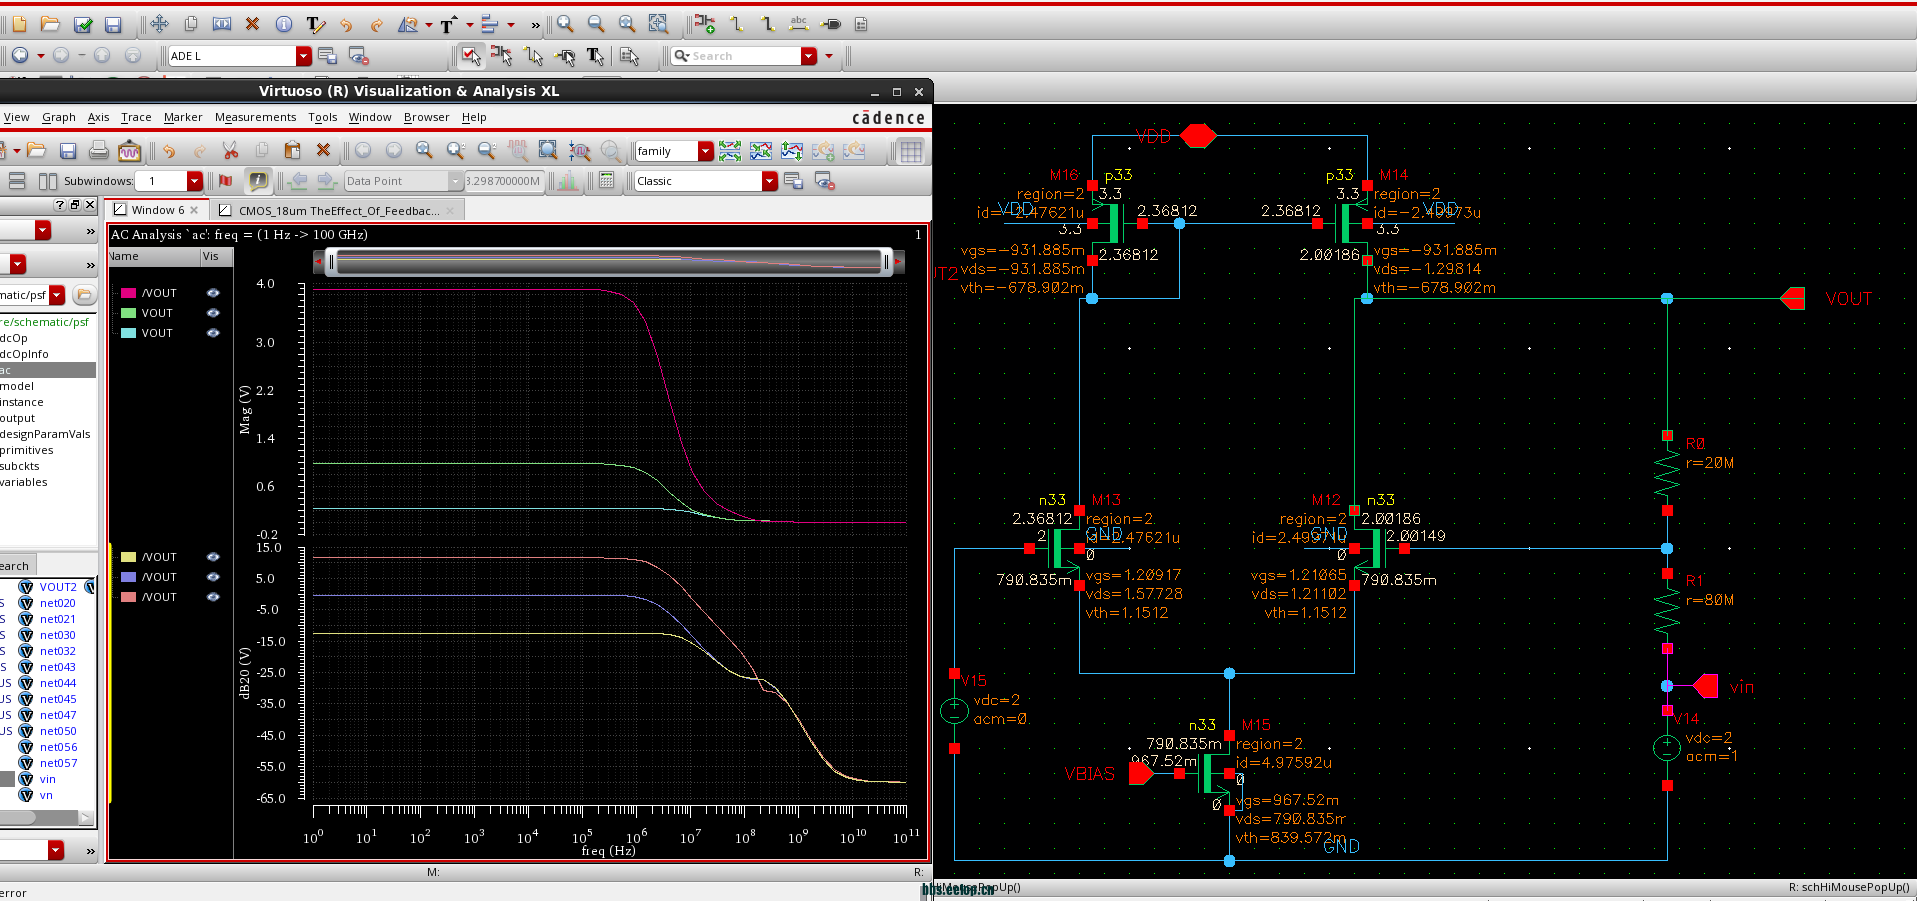Viewport: 1917px width, 901px height.
Task: Click the Print icon in Visualization toolbar
Action: [x=99, y=151]
